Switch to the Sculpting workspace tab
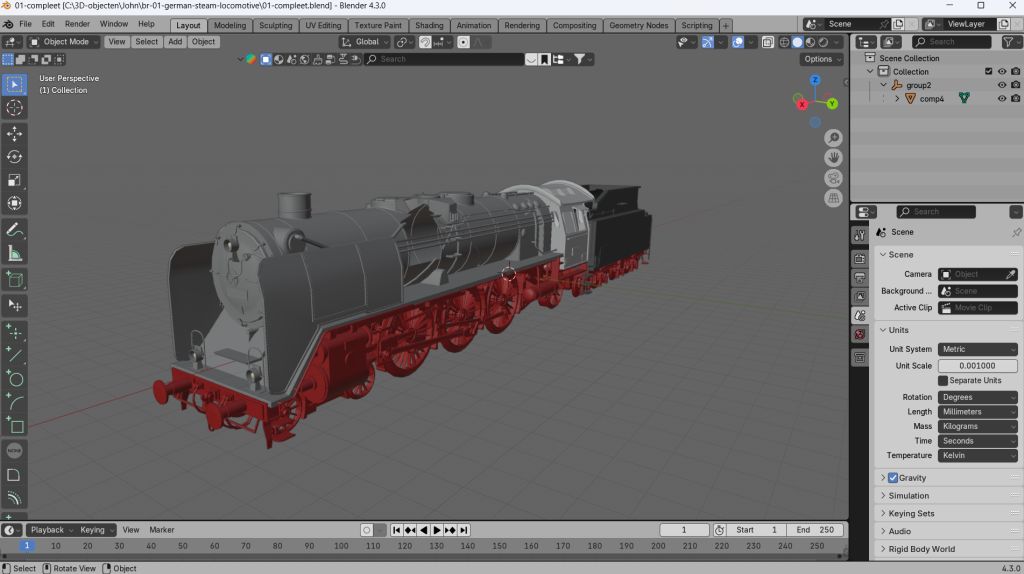The height and width of the screenshot is (574, 1024). click(x=276, y=25)
